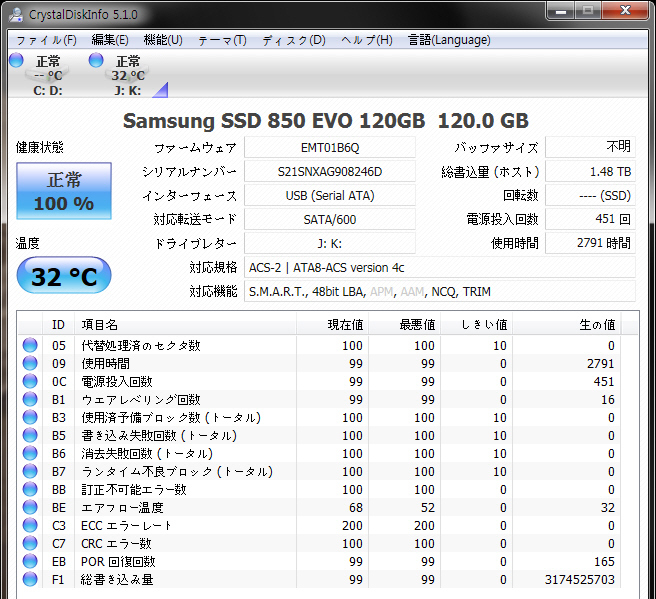Click the 現在値 column header

tap(332, 325)
